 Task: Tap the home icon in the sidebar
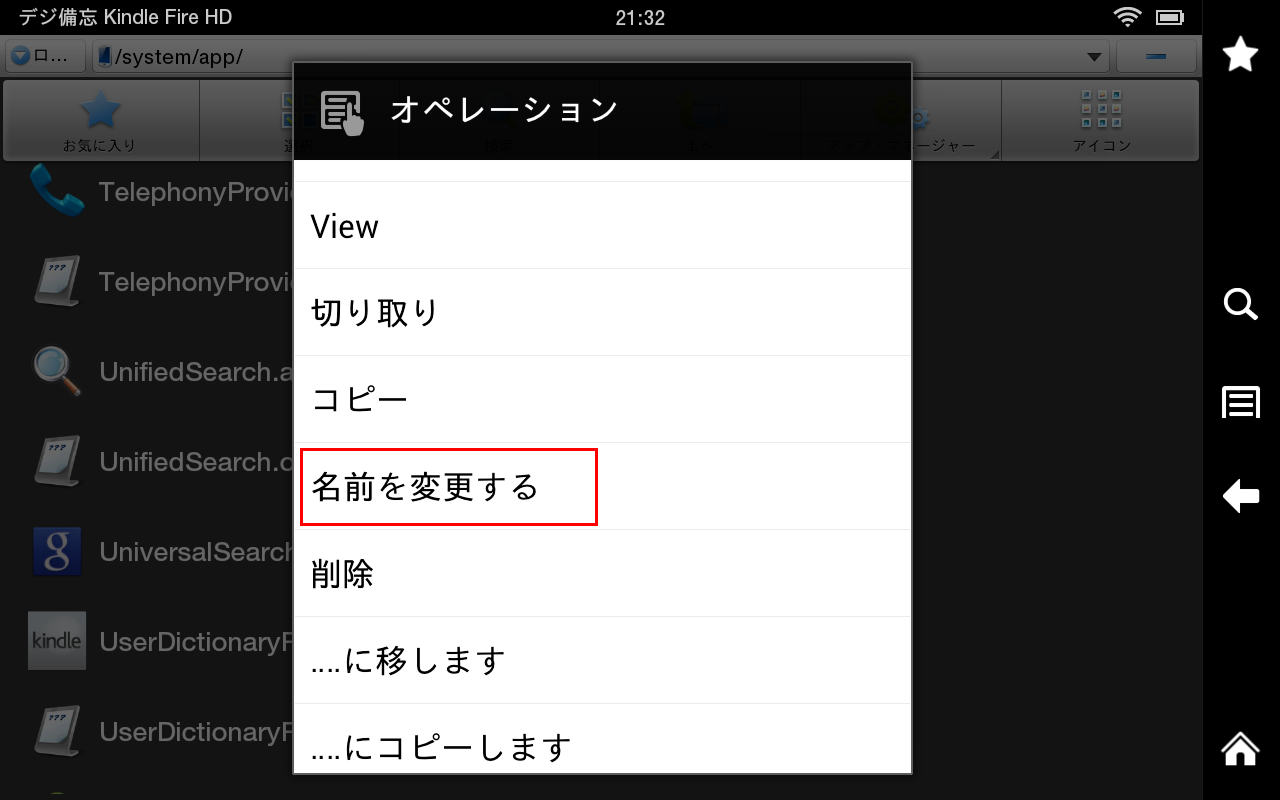coord(1240,747)
